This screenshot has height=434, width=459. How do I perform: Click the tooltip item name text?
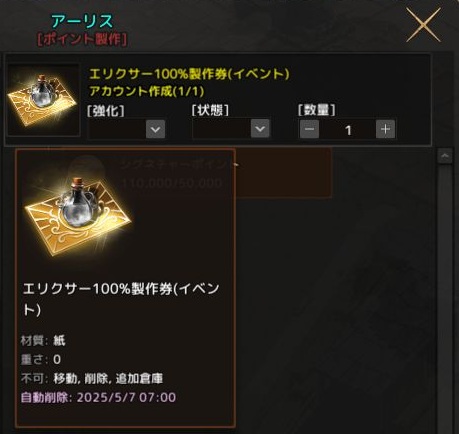point(121,299)
